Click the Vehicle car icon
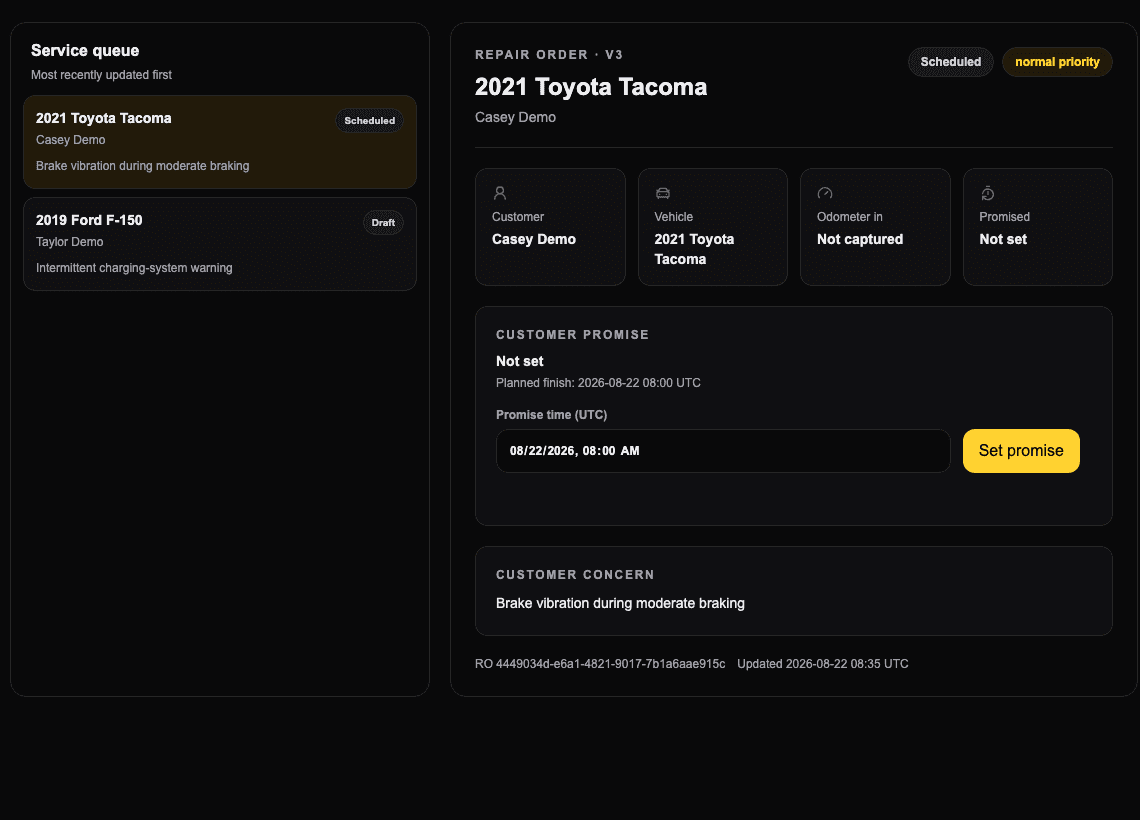Viewport: 1140px width, 820px height. (x=662, y=193)
